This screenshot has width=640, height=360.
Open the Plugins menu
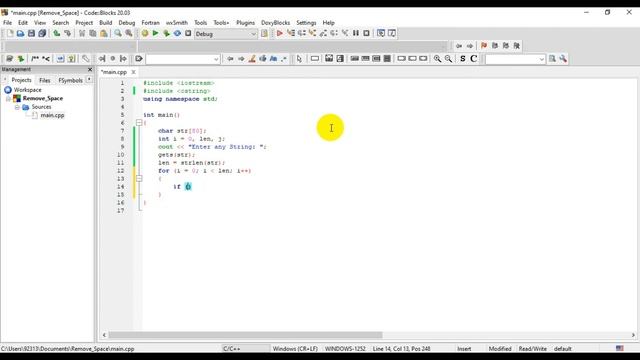[x=245, y=23]
